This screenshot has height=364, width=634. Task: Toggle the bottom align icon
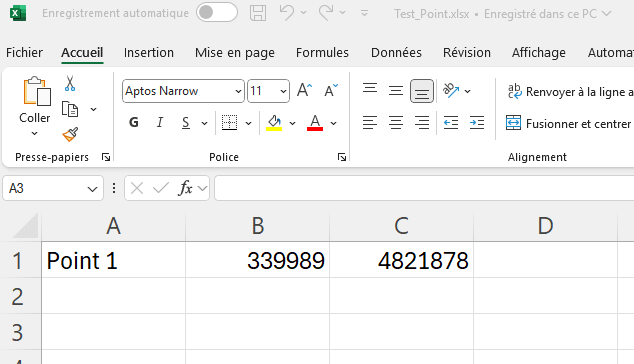[422, 91]
